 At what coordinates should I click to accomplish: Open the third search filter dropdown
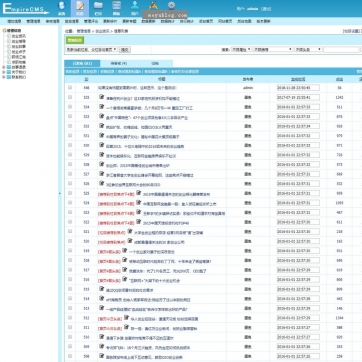pos(308,49)
